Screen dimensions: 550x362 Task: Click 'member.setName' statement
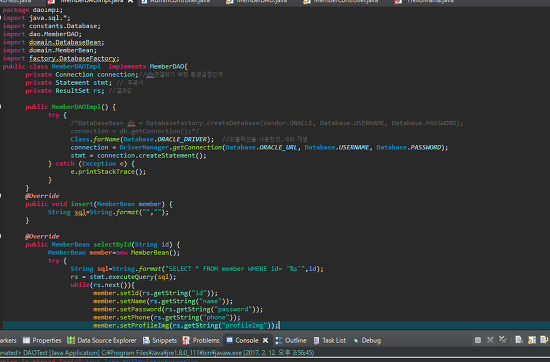pyautogui.click(x=163, y=301)
